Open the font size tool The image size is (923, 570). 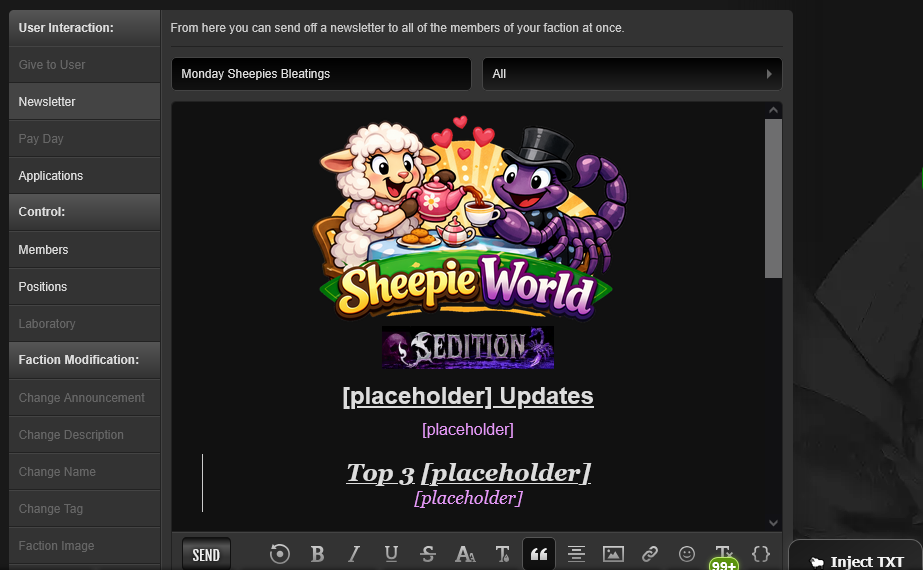[465, 554]
